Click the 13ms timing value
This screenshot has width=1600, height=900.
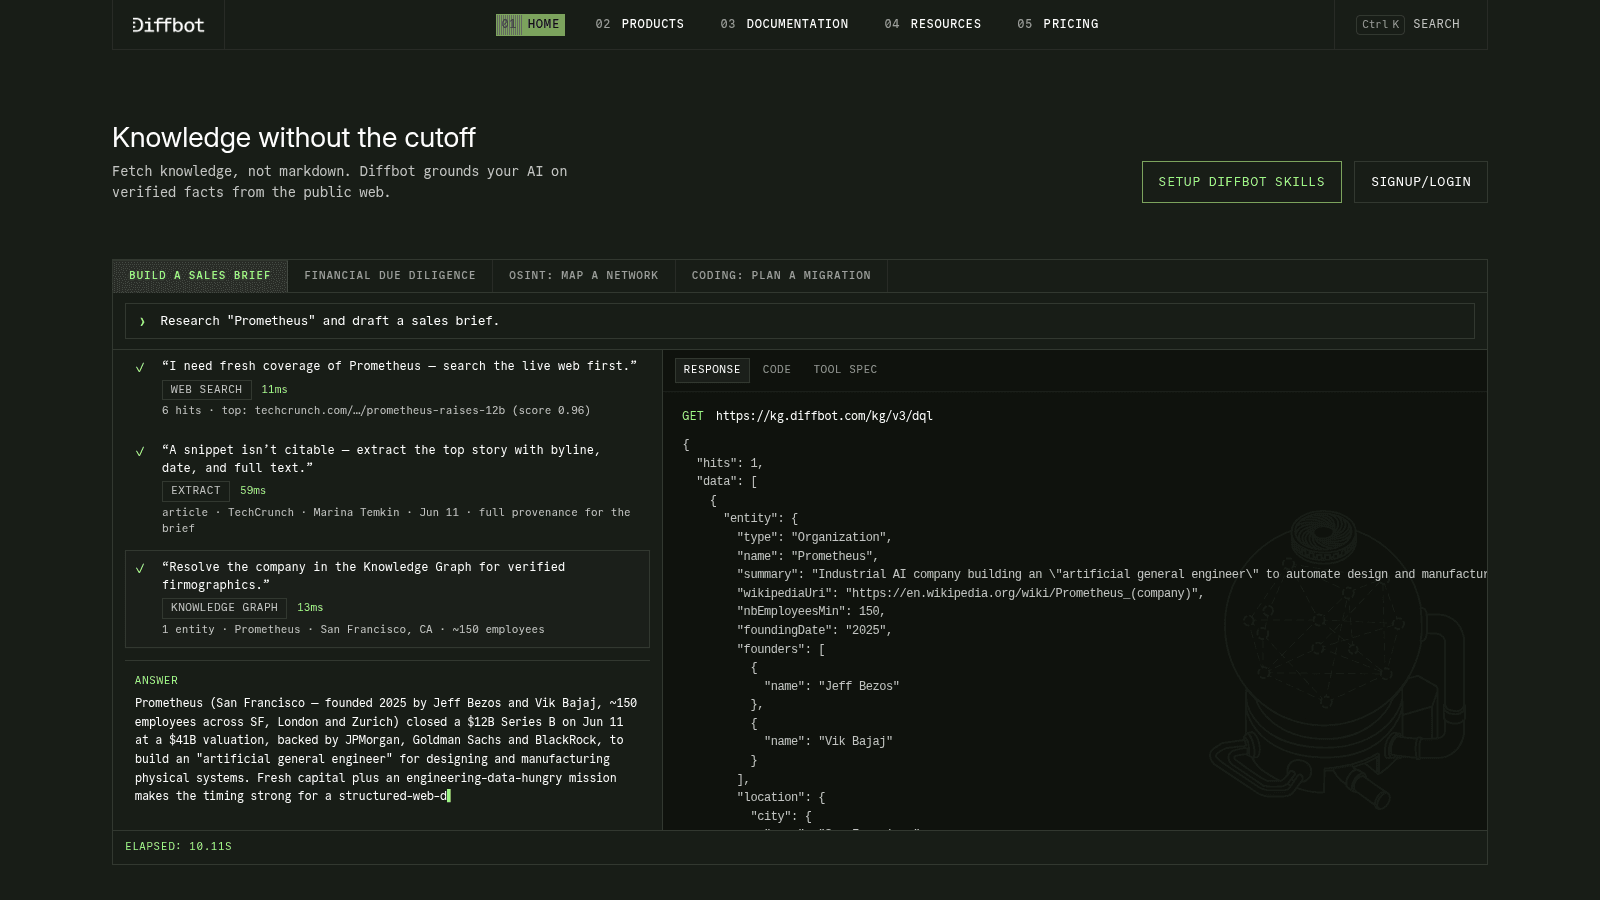click(x=310, y=608)
